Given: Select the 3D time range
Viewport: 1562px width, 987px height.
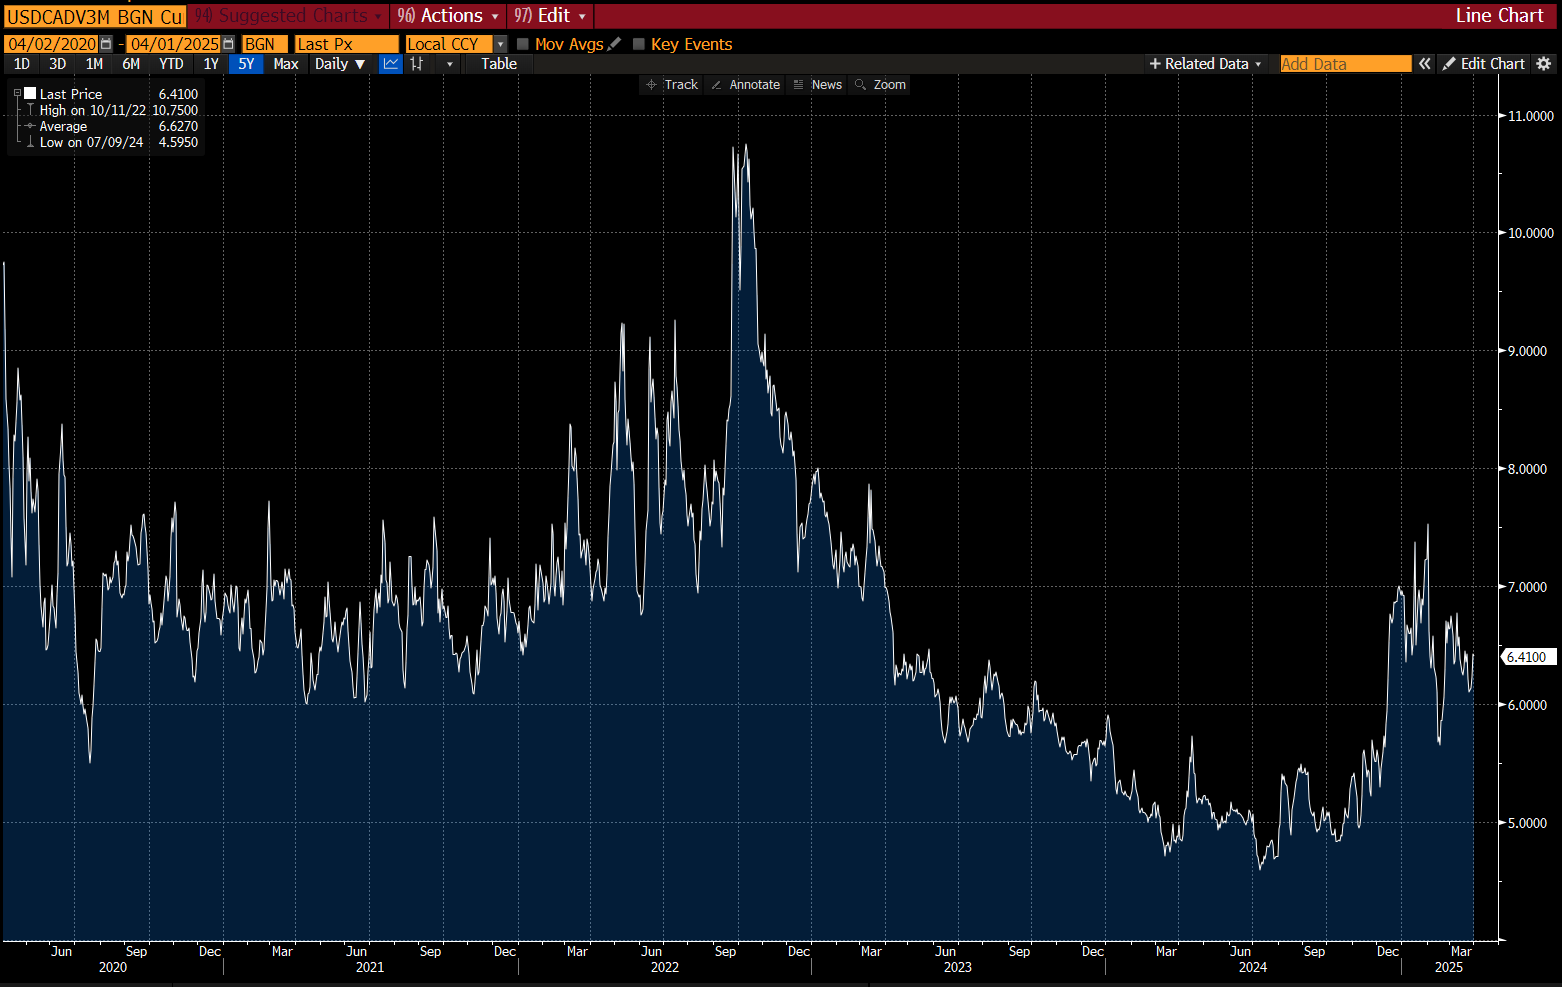Looking at the screenshot, I should click(x=58, y=64).
